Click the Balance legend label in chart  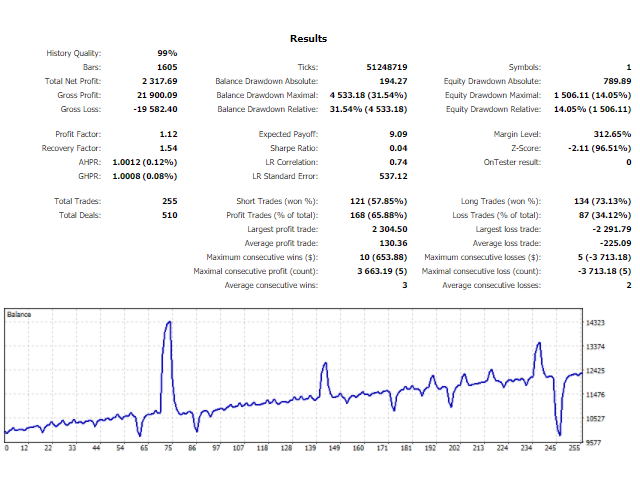pyautogui.click(x=20, y=314)
